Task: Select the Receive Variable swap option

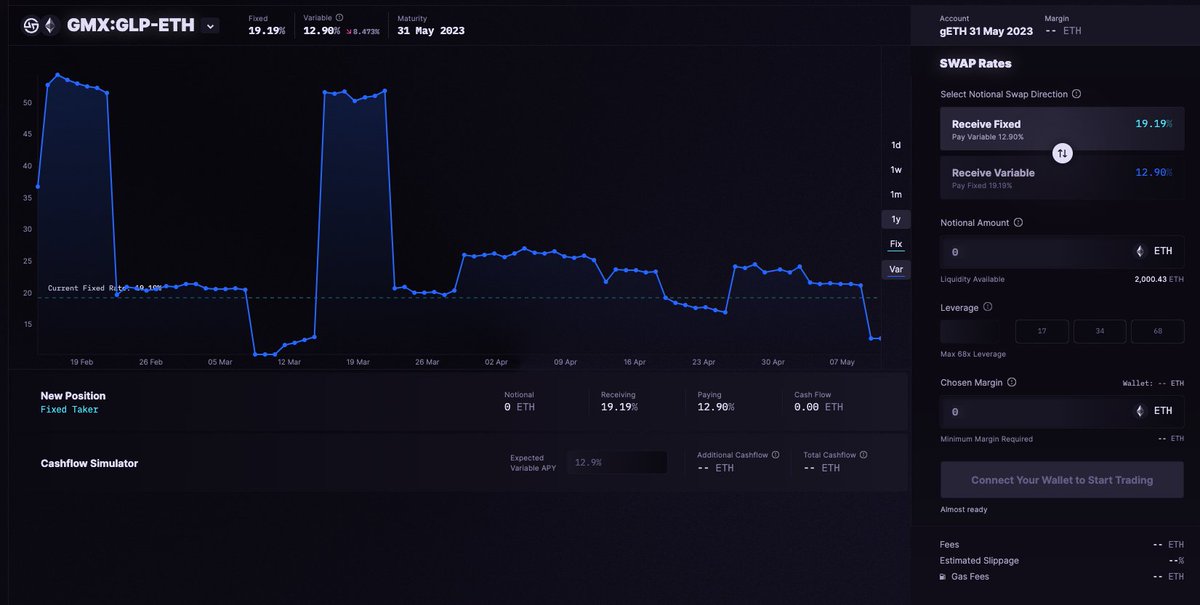Action: 1062,177
